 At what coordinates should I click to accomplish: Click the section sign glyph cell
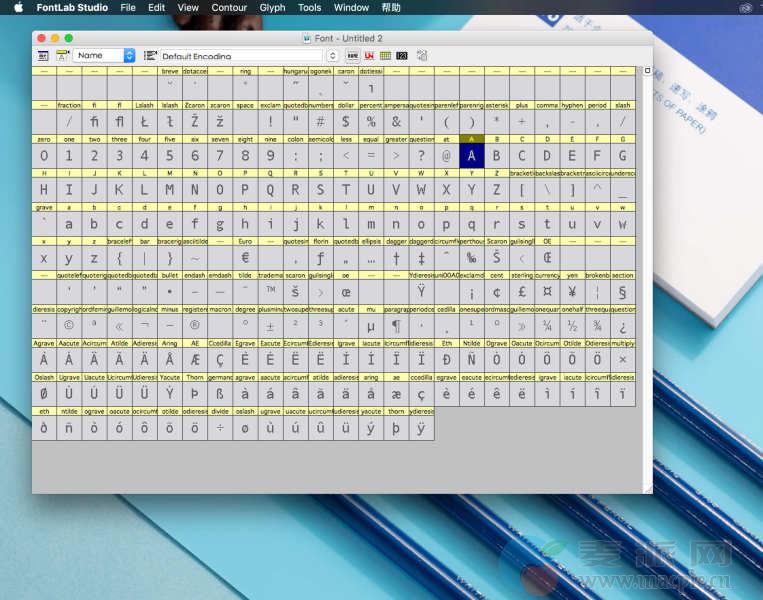coord(623,292)
